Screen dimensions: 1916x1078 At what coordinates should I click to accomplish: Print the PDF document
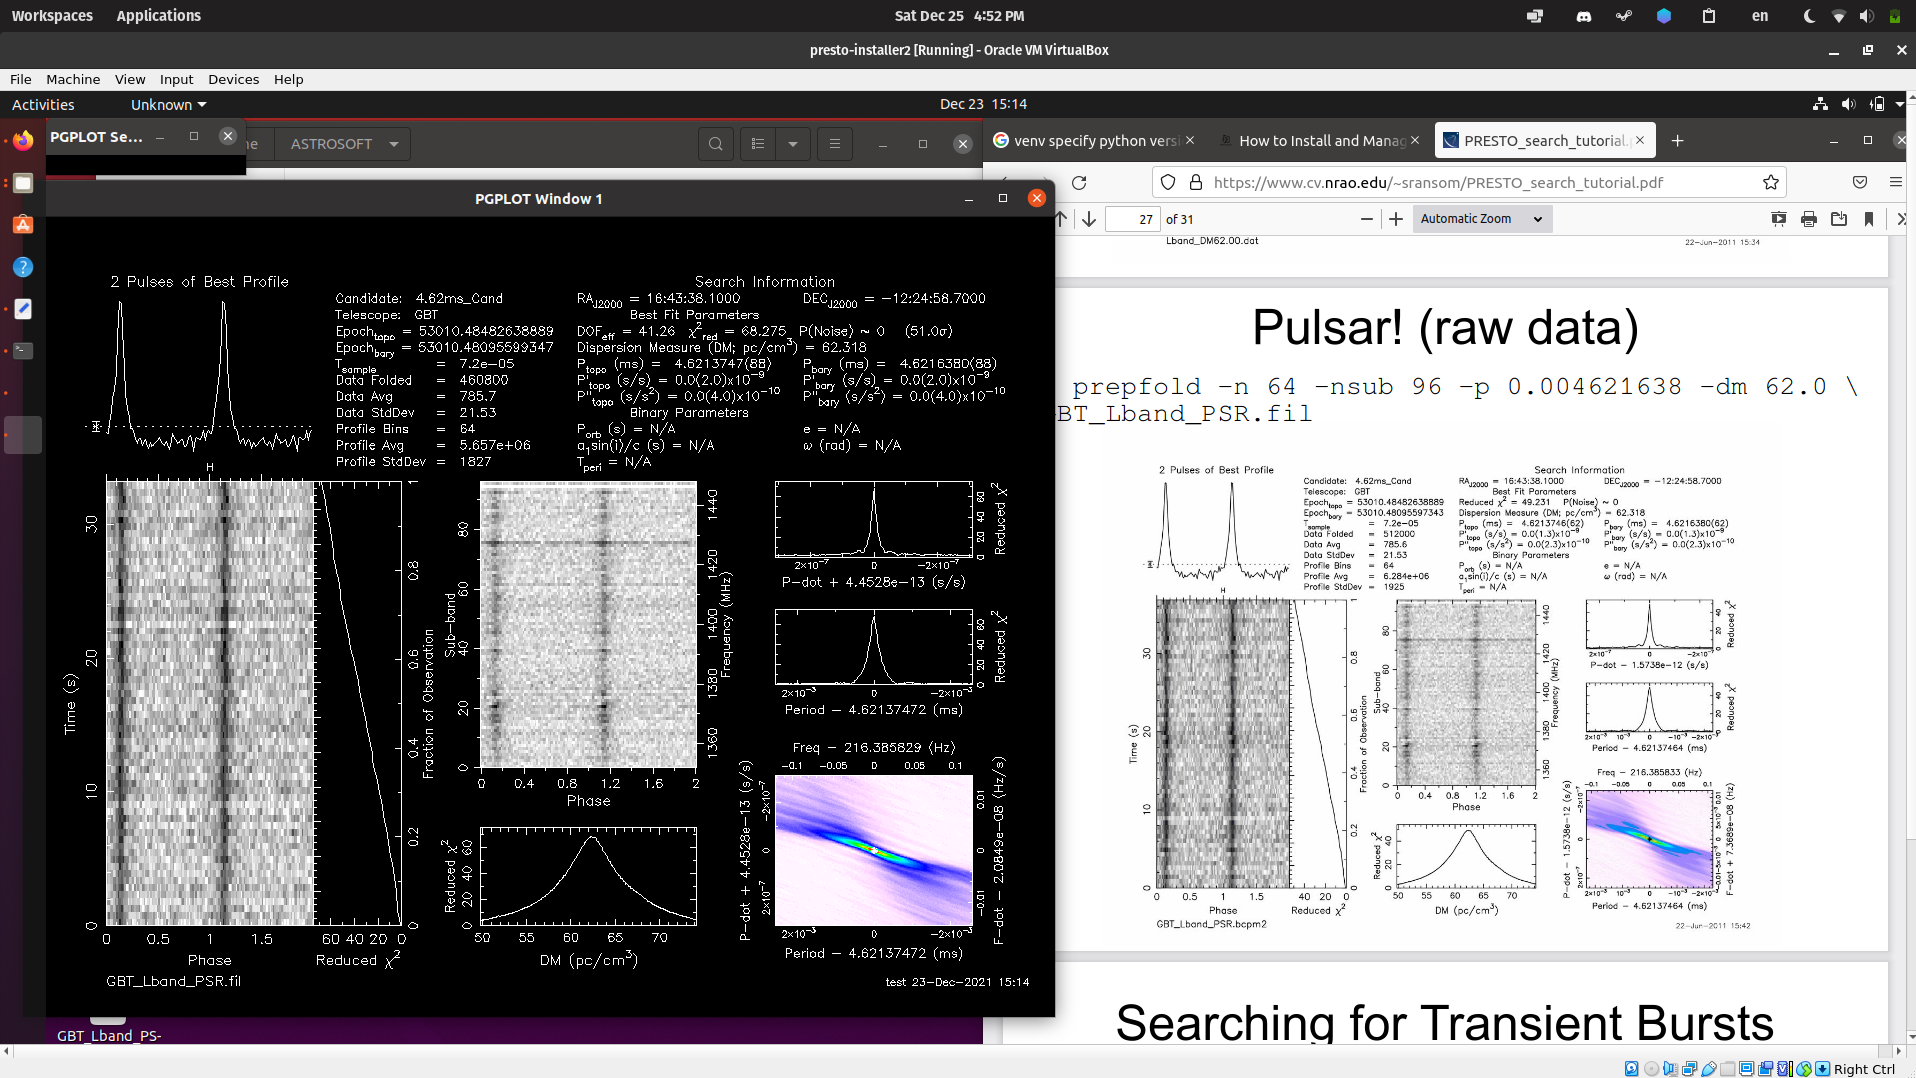point(1808,219)
